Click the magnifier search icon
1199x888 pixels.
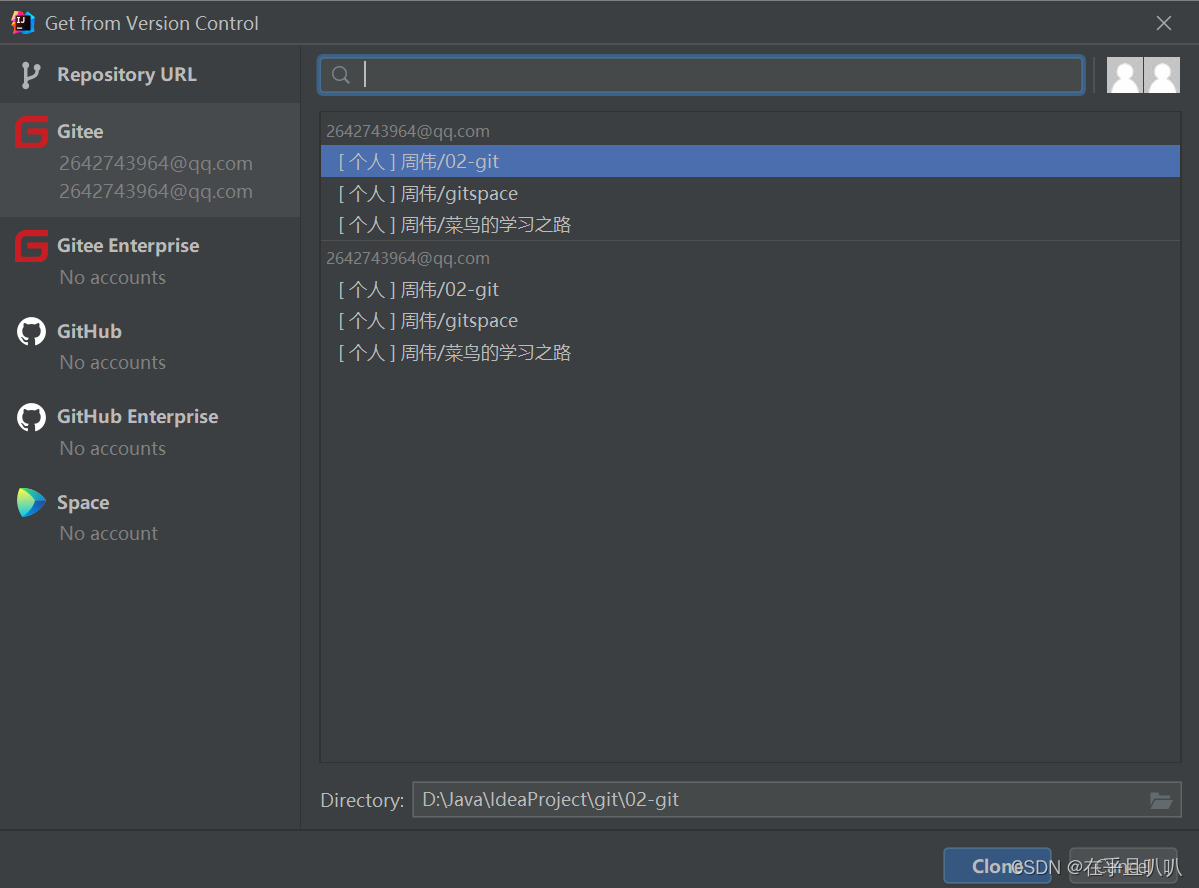coord(341,75)
